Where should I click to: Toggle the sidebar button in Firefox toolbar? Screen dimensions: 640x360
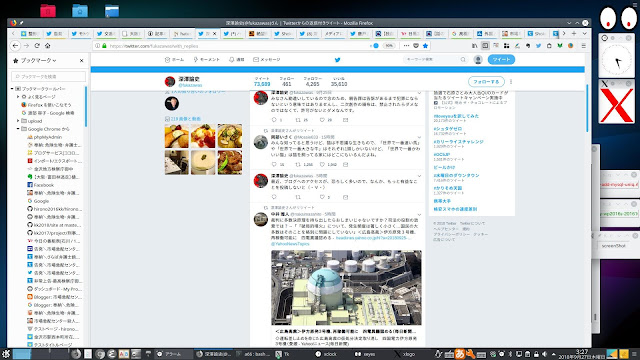point(485,46)
